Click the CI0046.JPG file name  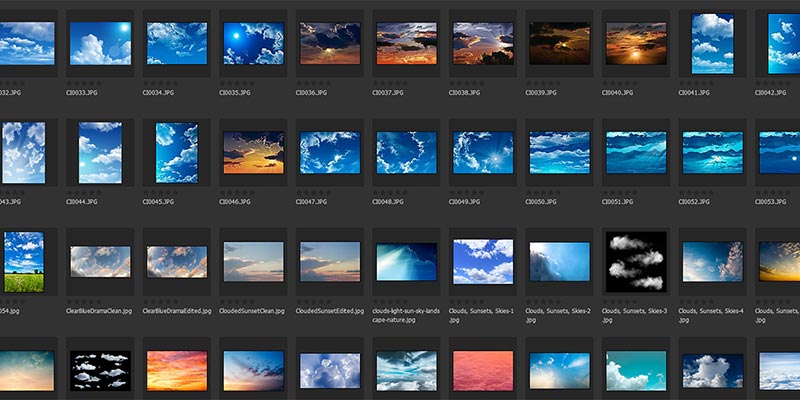pyautogui.click(x=235, y=202)
